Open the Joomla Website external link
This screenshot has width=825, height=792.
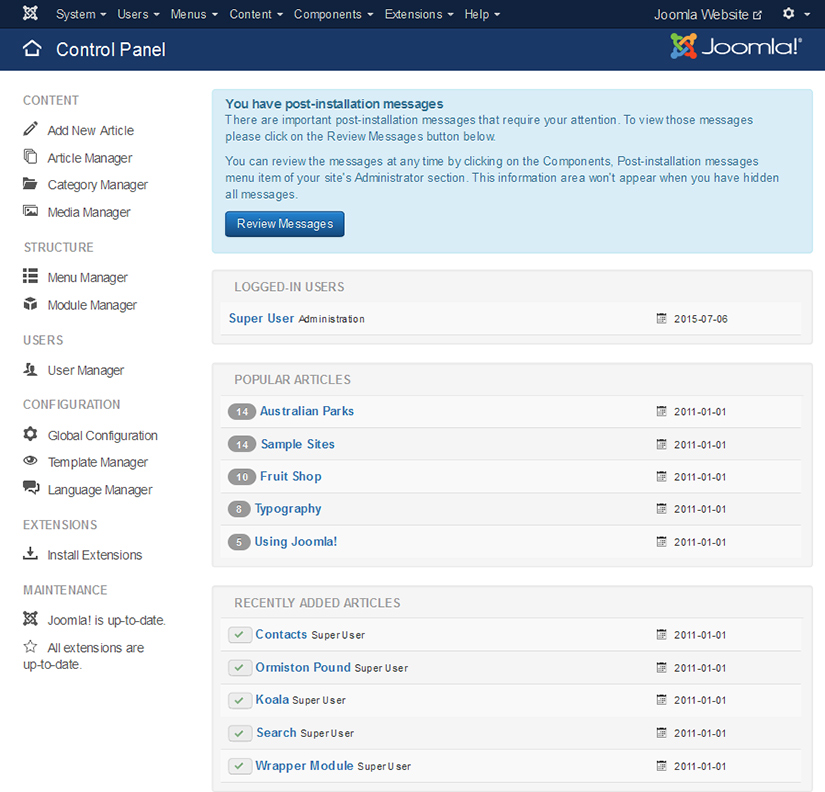click(x=707, y=14)
